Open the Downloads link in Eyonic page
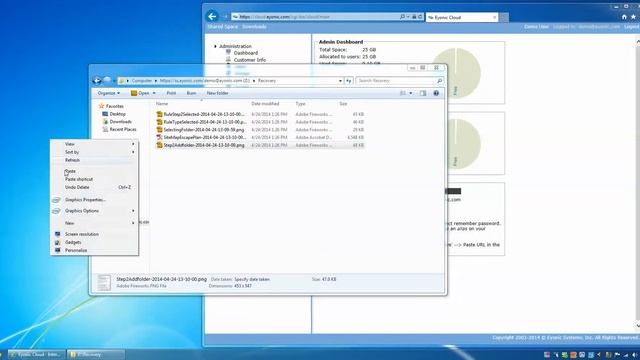 (x=254, y=27)
